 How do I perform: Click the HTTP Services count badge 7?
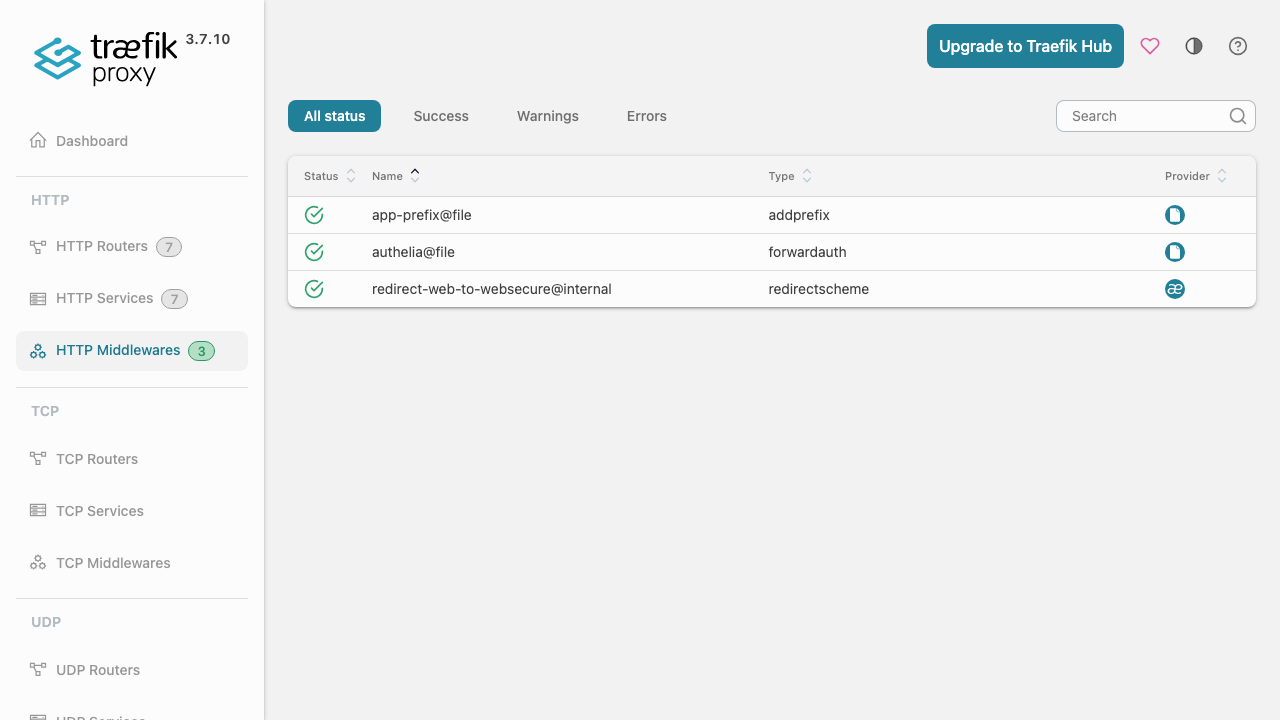tap(175, 299)
